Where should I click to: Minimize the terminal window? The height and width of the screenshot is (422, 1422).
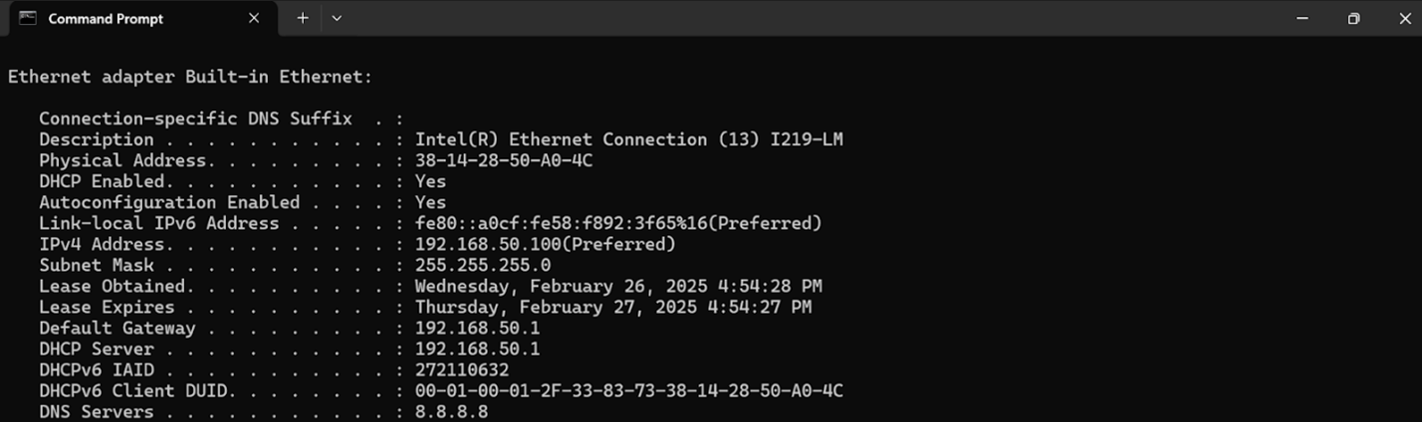pyautogui.click(x=1302, y=18)
